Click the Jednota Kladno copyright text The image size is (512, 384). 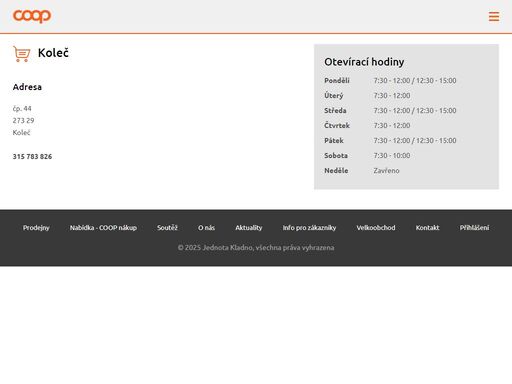pyautogui.click(x=256, y=247)
